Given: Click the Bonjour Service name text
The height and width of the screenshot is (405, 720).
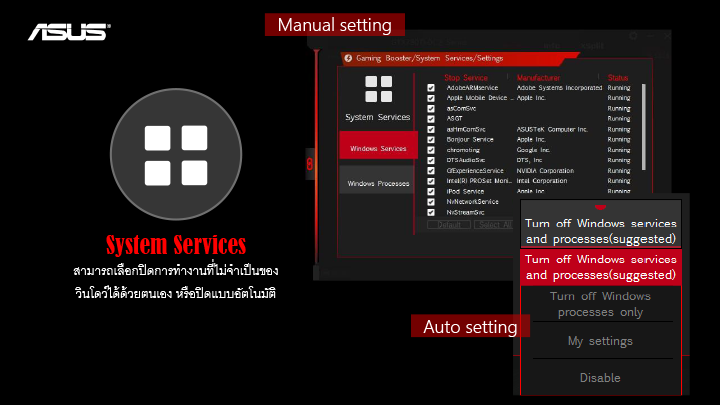Looking at the screenshot, I should [x=470, y=140].
